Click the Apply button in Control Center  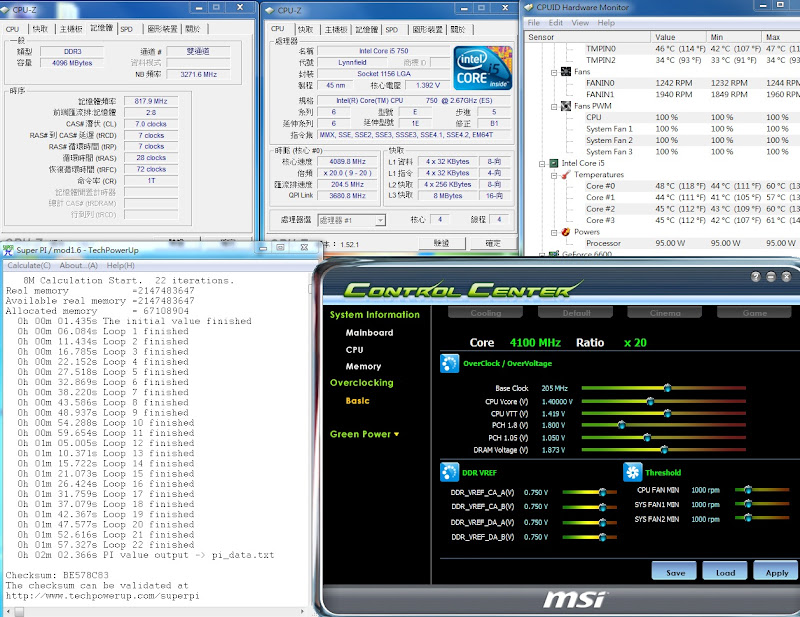click(776, 573)
